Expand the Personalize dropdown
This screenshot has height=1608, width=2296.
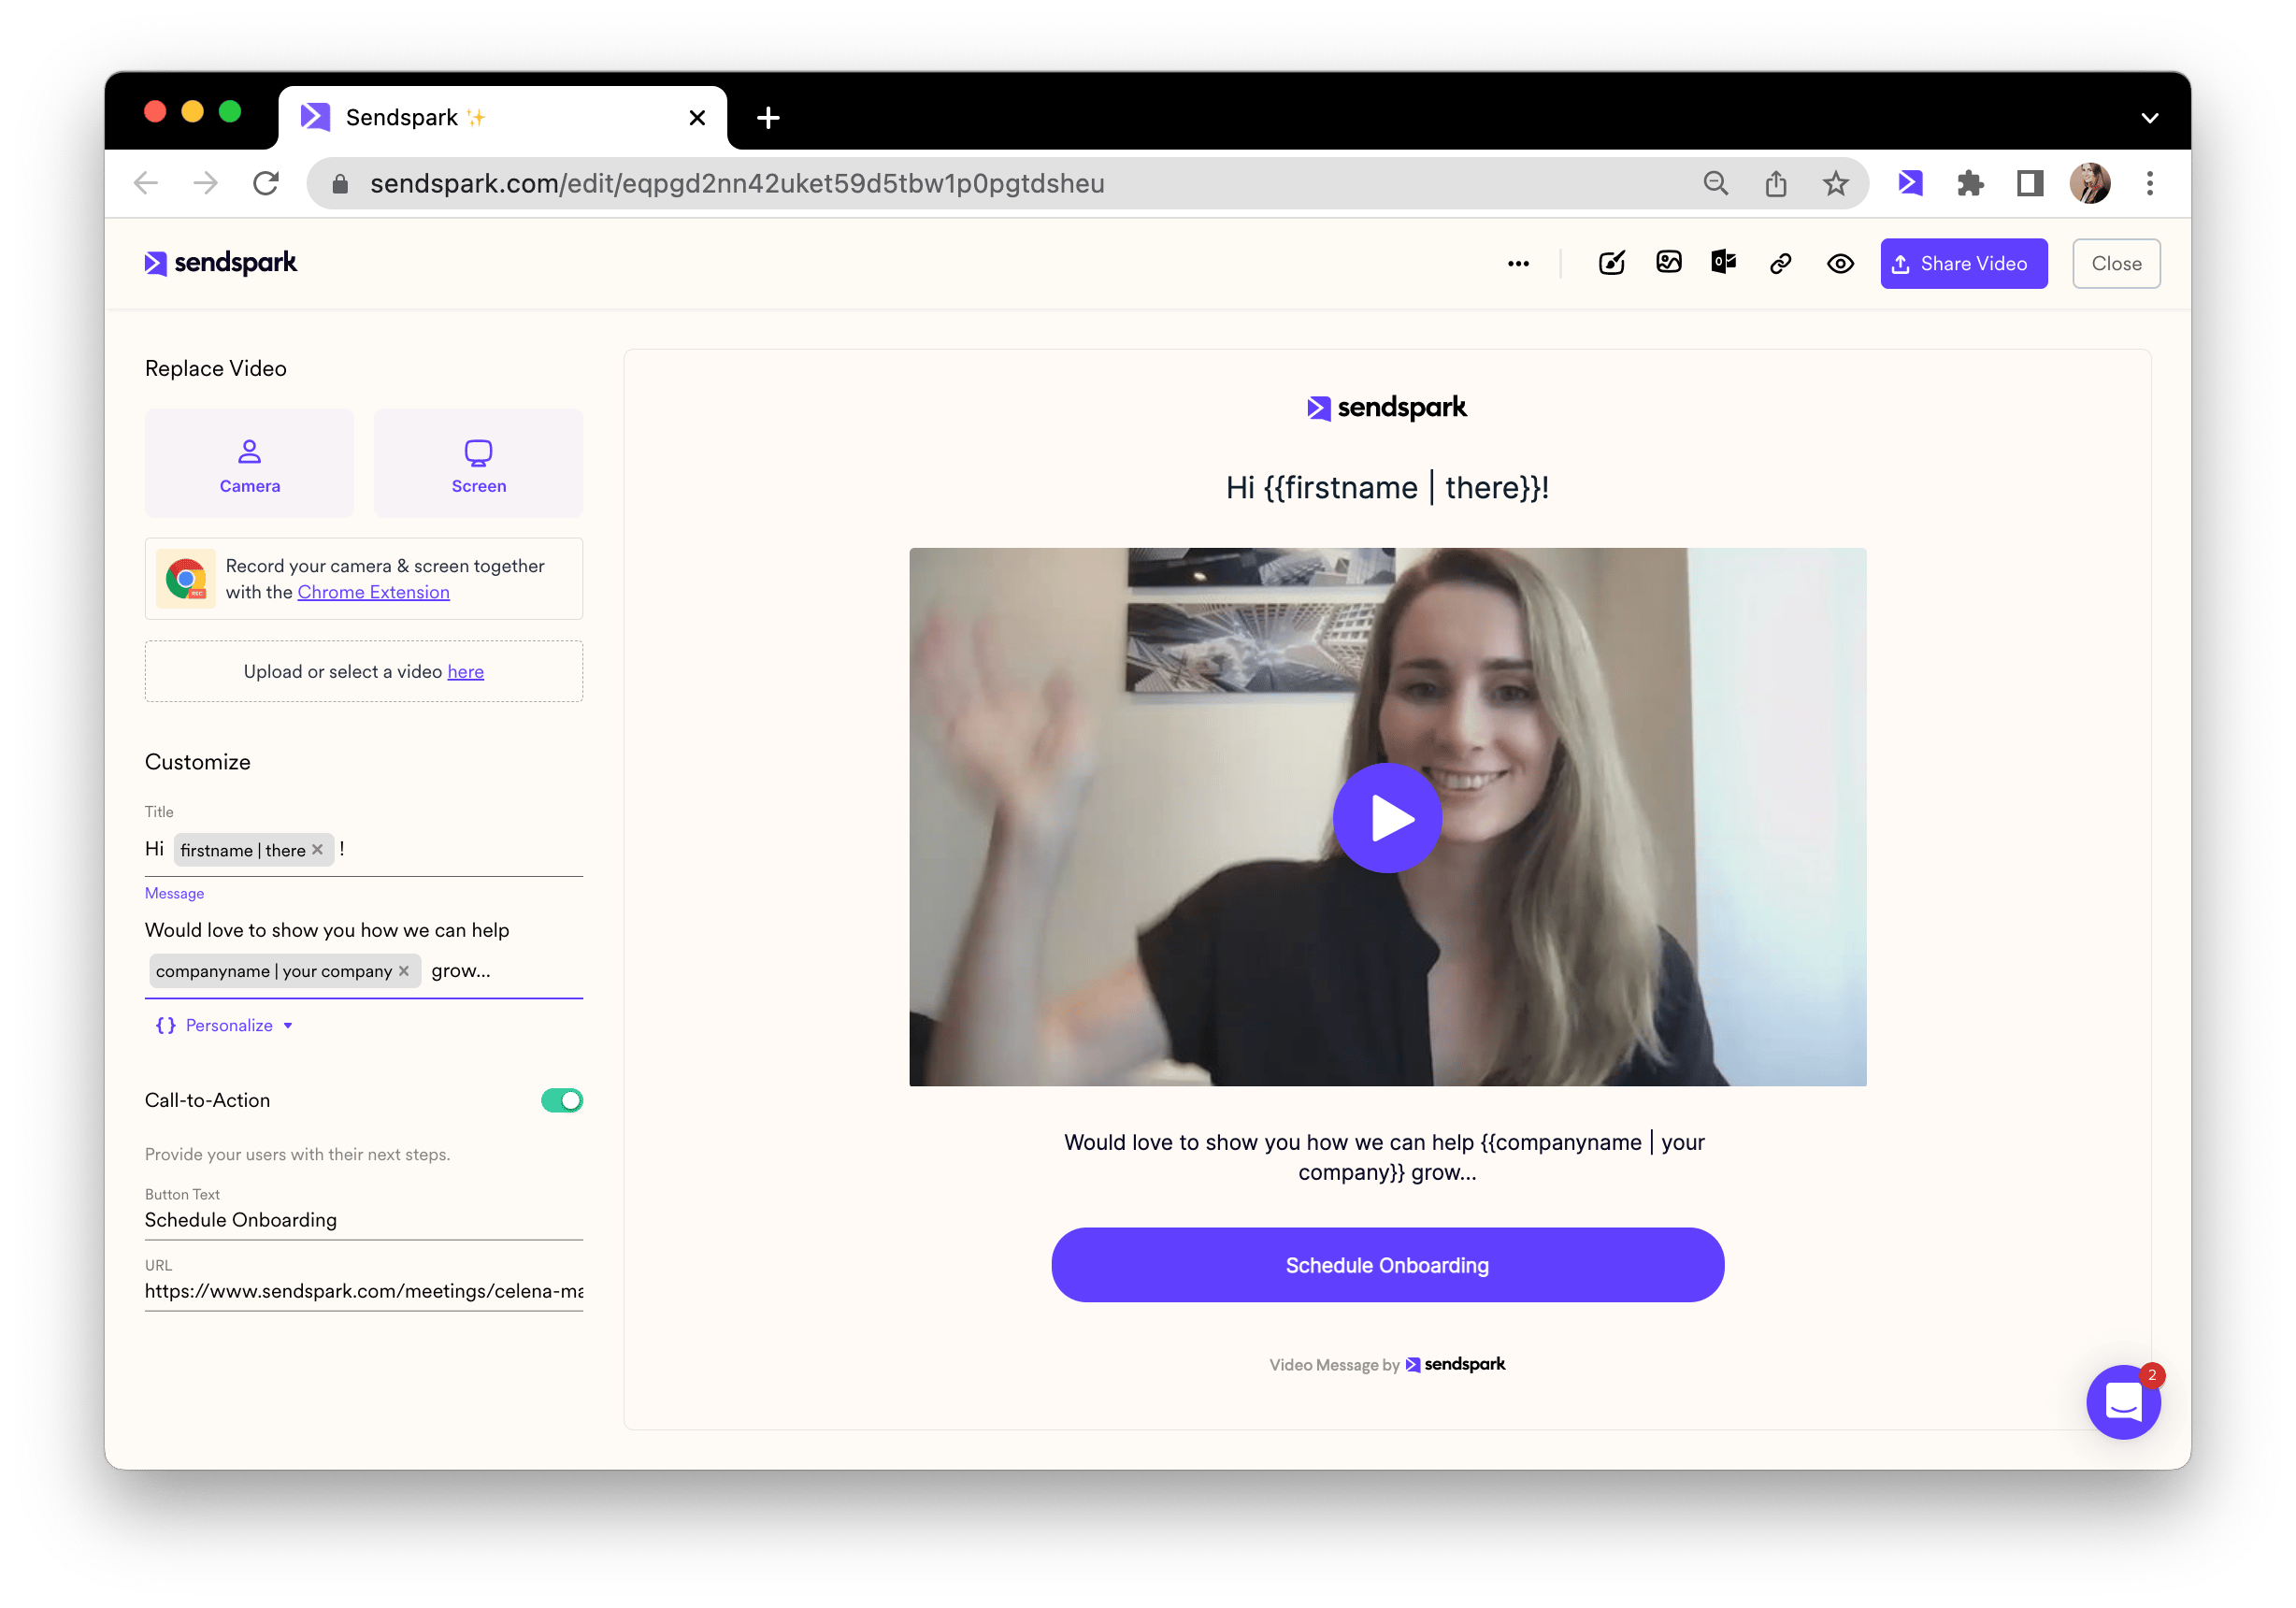(224, 1025)
